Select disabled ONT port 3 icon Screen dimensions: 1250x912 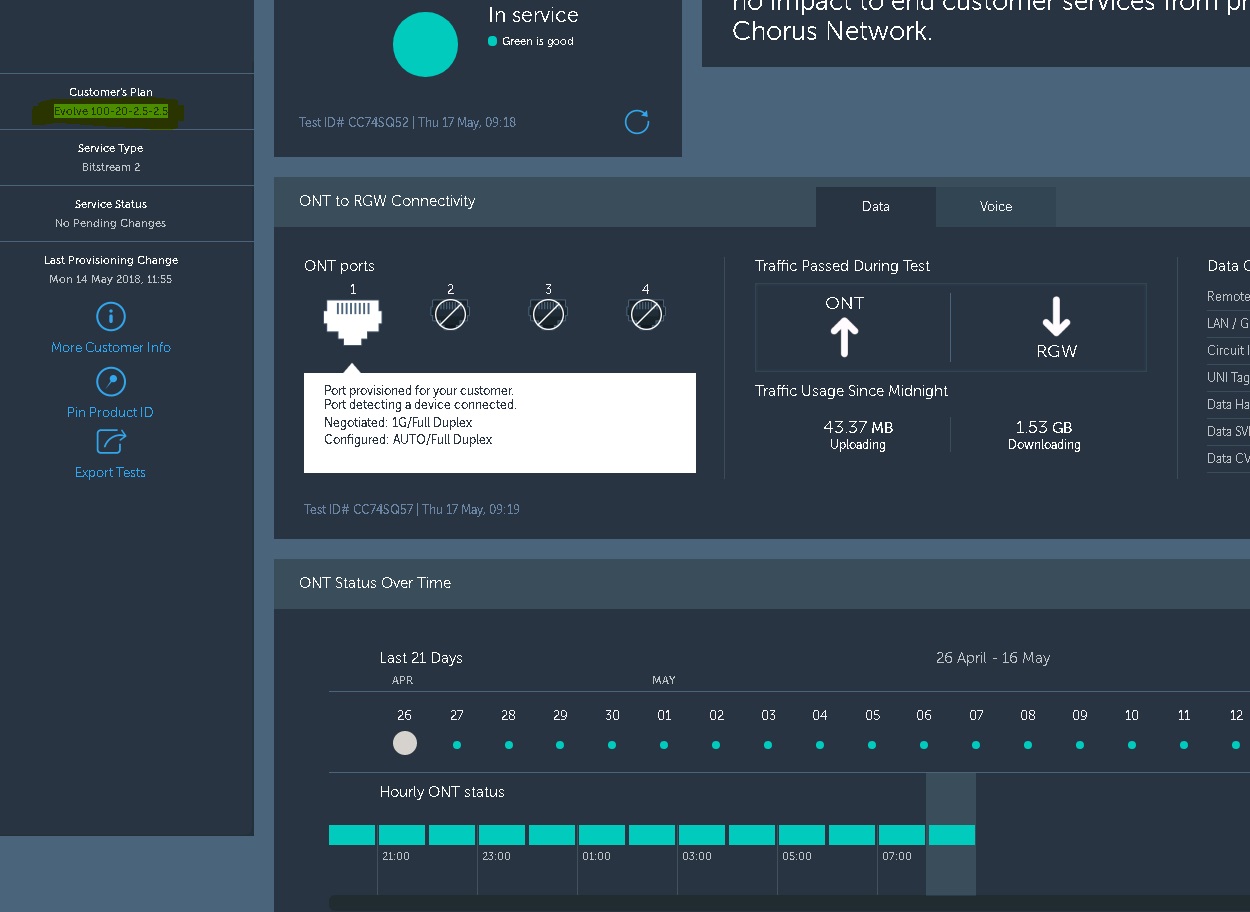coord(548,316)
